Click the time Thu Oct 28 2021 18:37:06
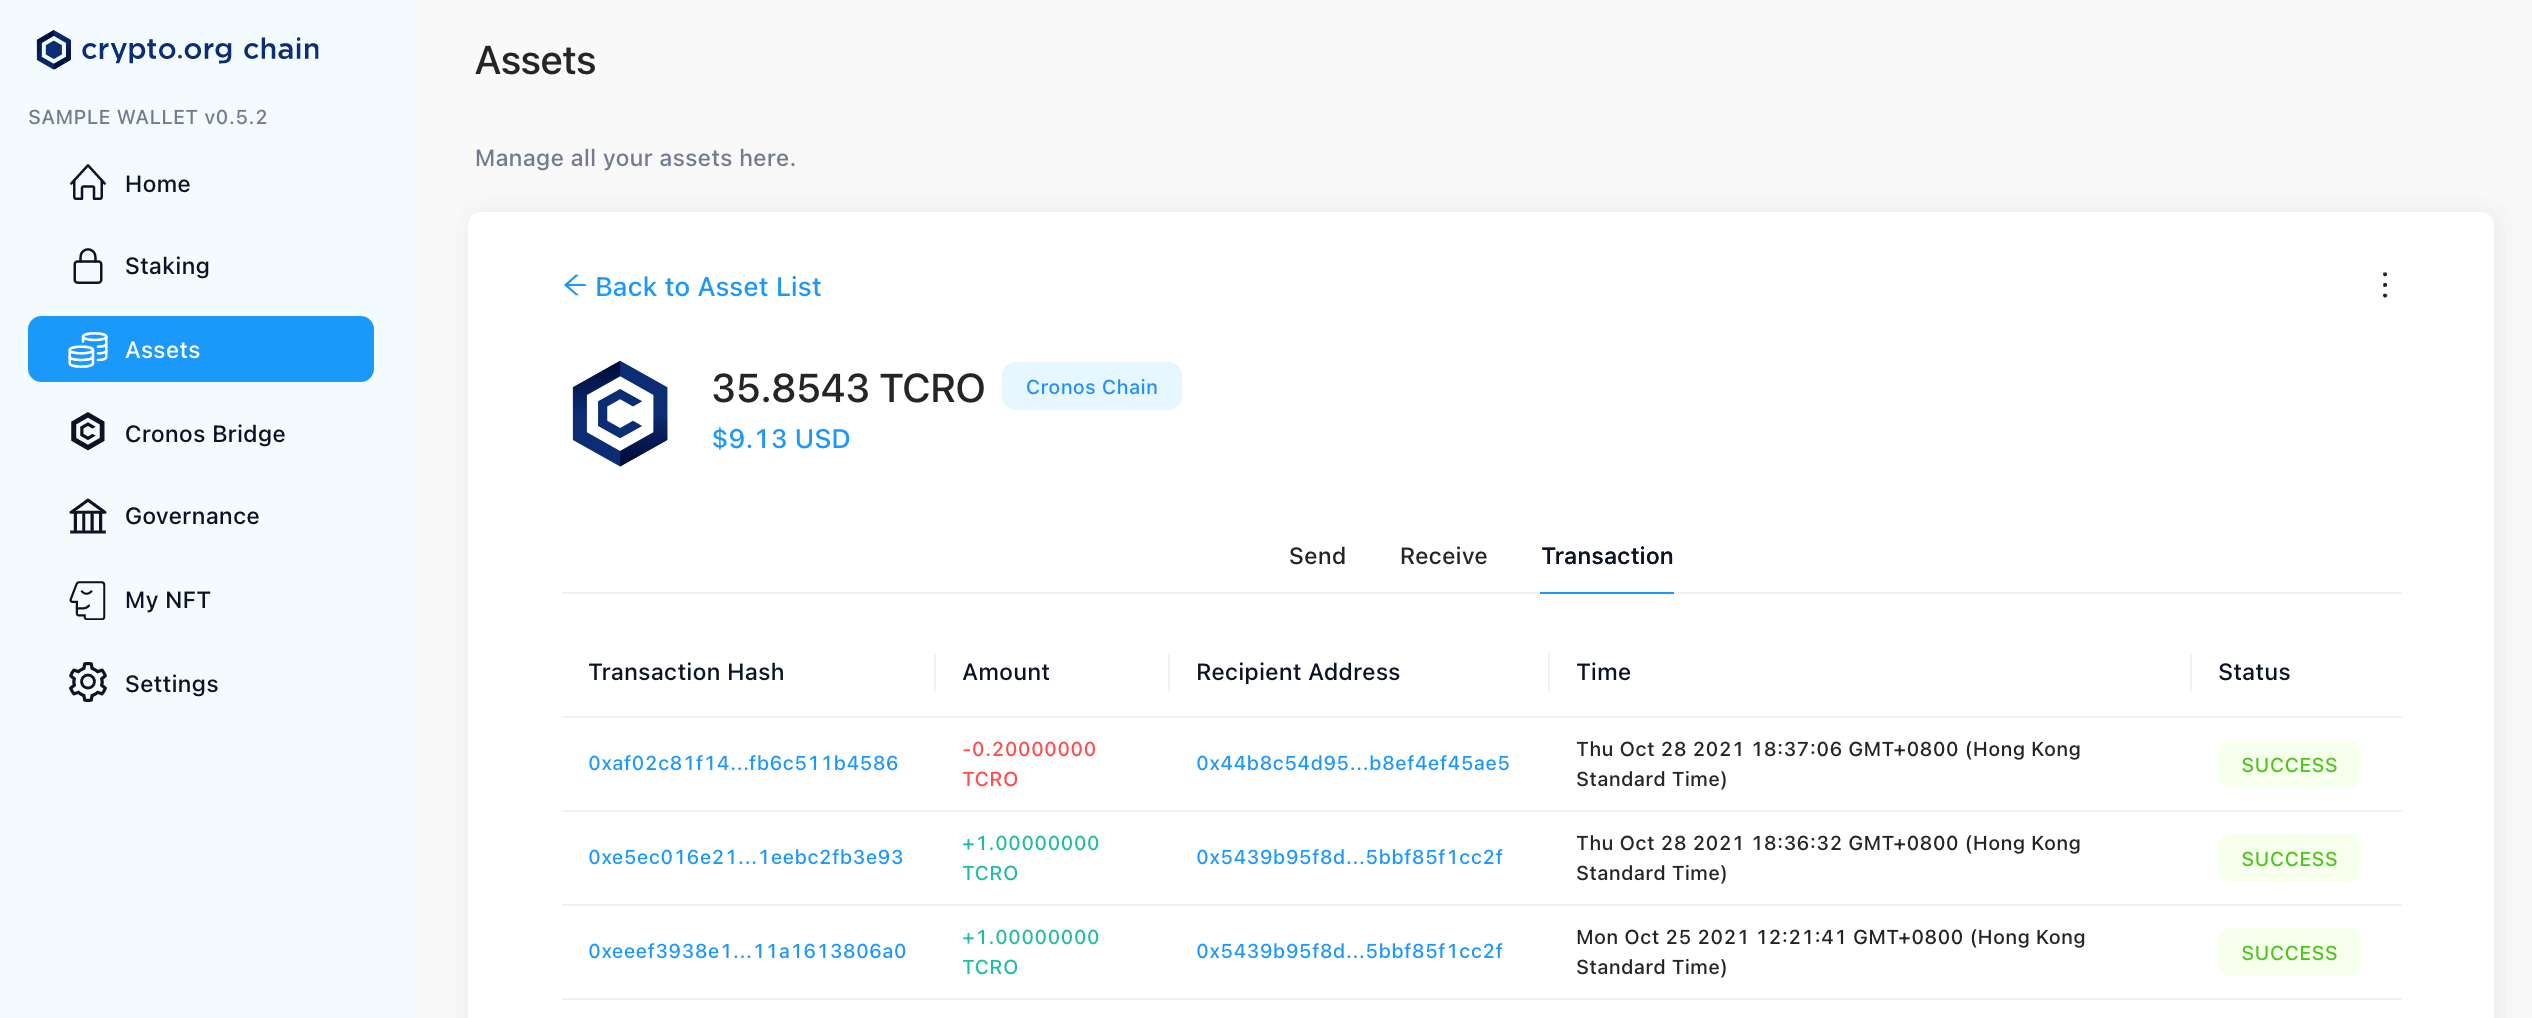This screenshot has width=2532, height=1018. coord(1828,764)
